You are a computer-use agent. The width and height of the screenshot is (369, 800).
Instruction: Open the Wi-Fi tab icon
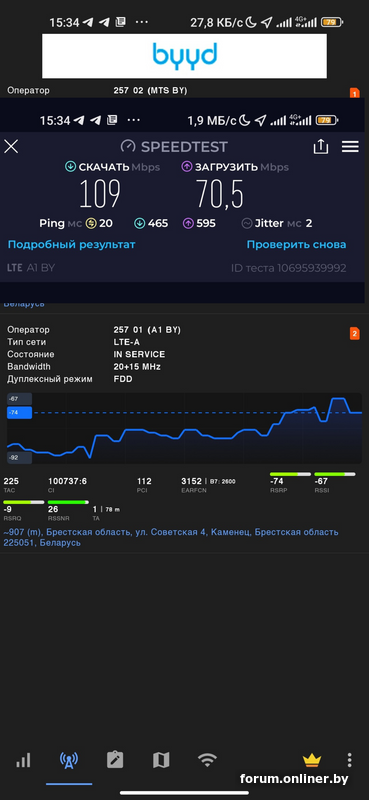tap(207, 761)
